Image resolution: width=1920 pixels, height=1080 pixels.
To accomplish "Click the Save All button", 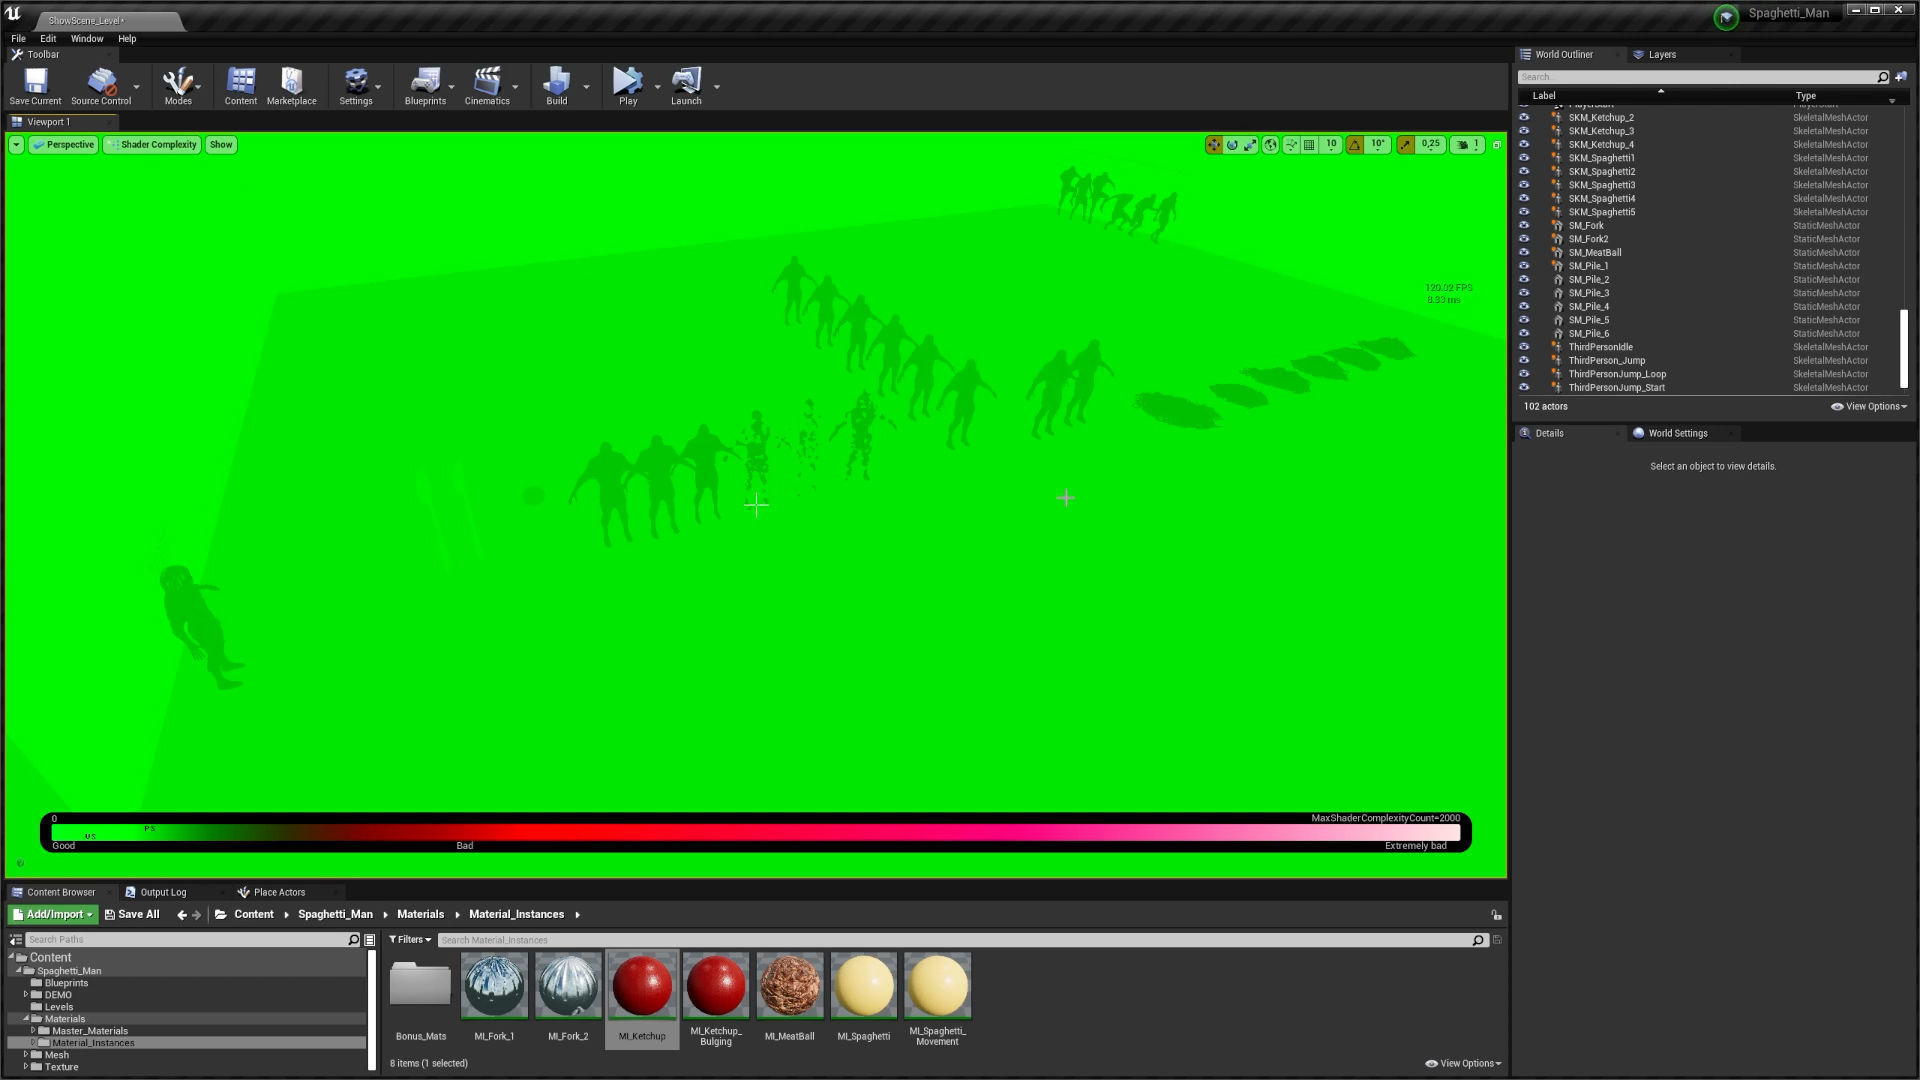I will pos(132,914).
